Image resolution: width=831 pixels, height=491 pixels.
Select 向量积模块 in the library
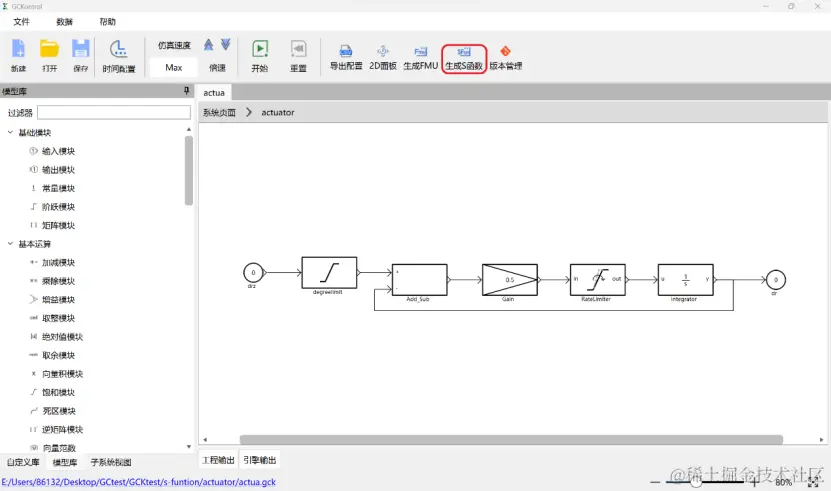(x=62, y=374)
